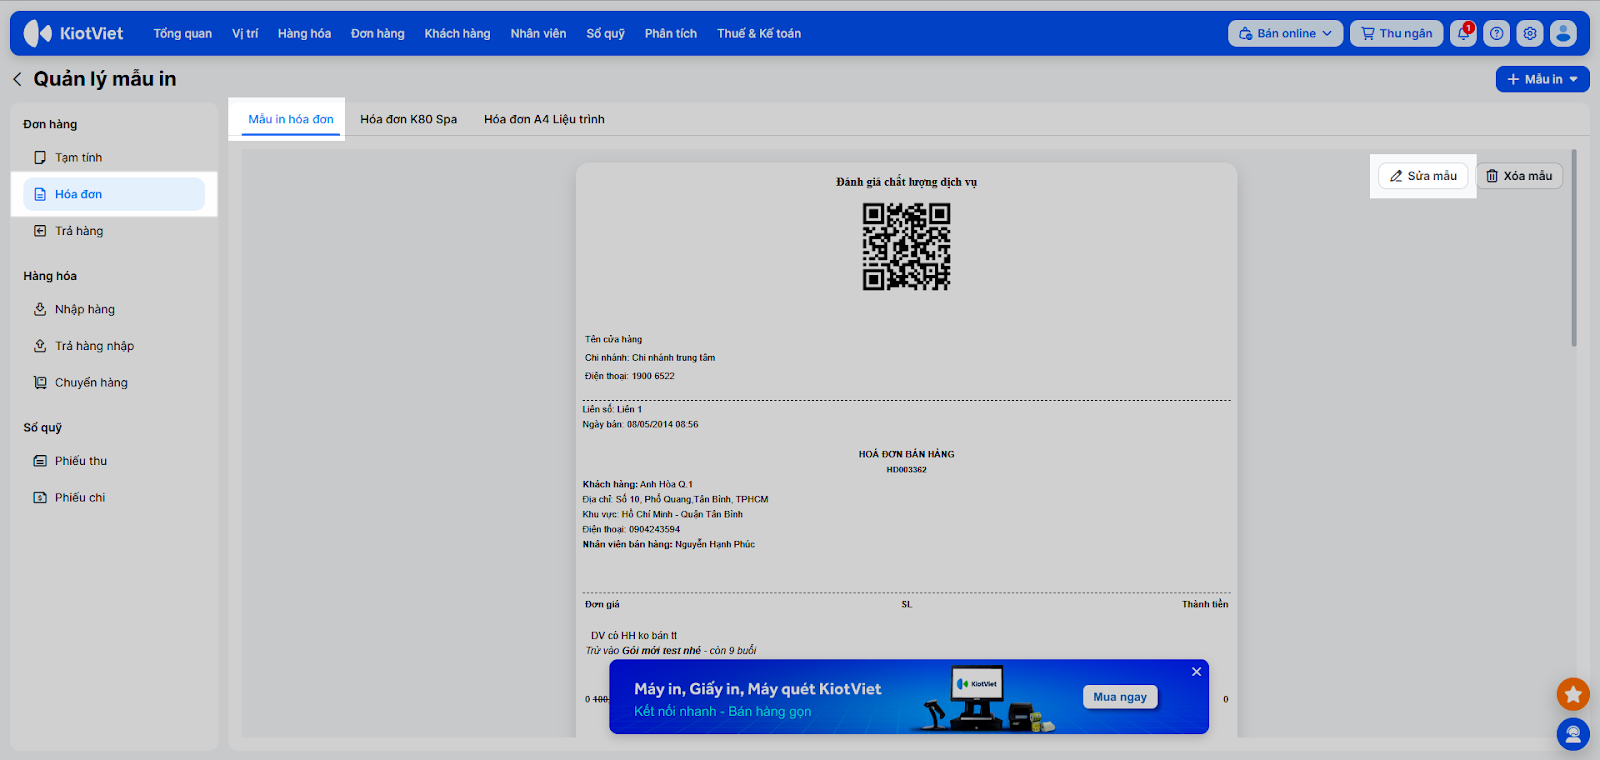The image size is (1600, 760).
Task: Go back with the arrow beside Quản lý mẫu in
Action: coord(17,79)
